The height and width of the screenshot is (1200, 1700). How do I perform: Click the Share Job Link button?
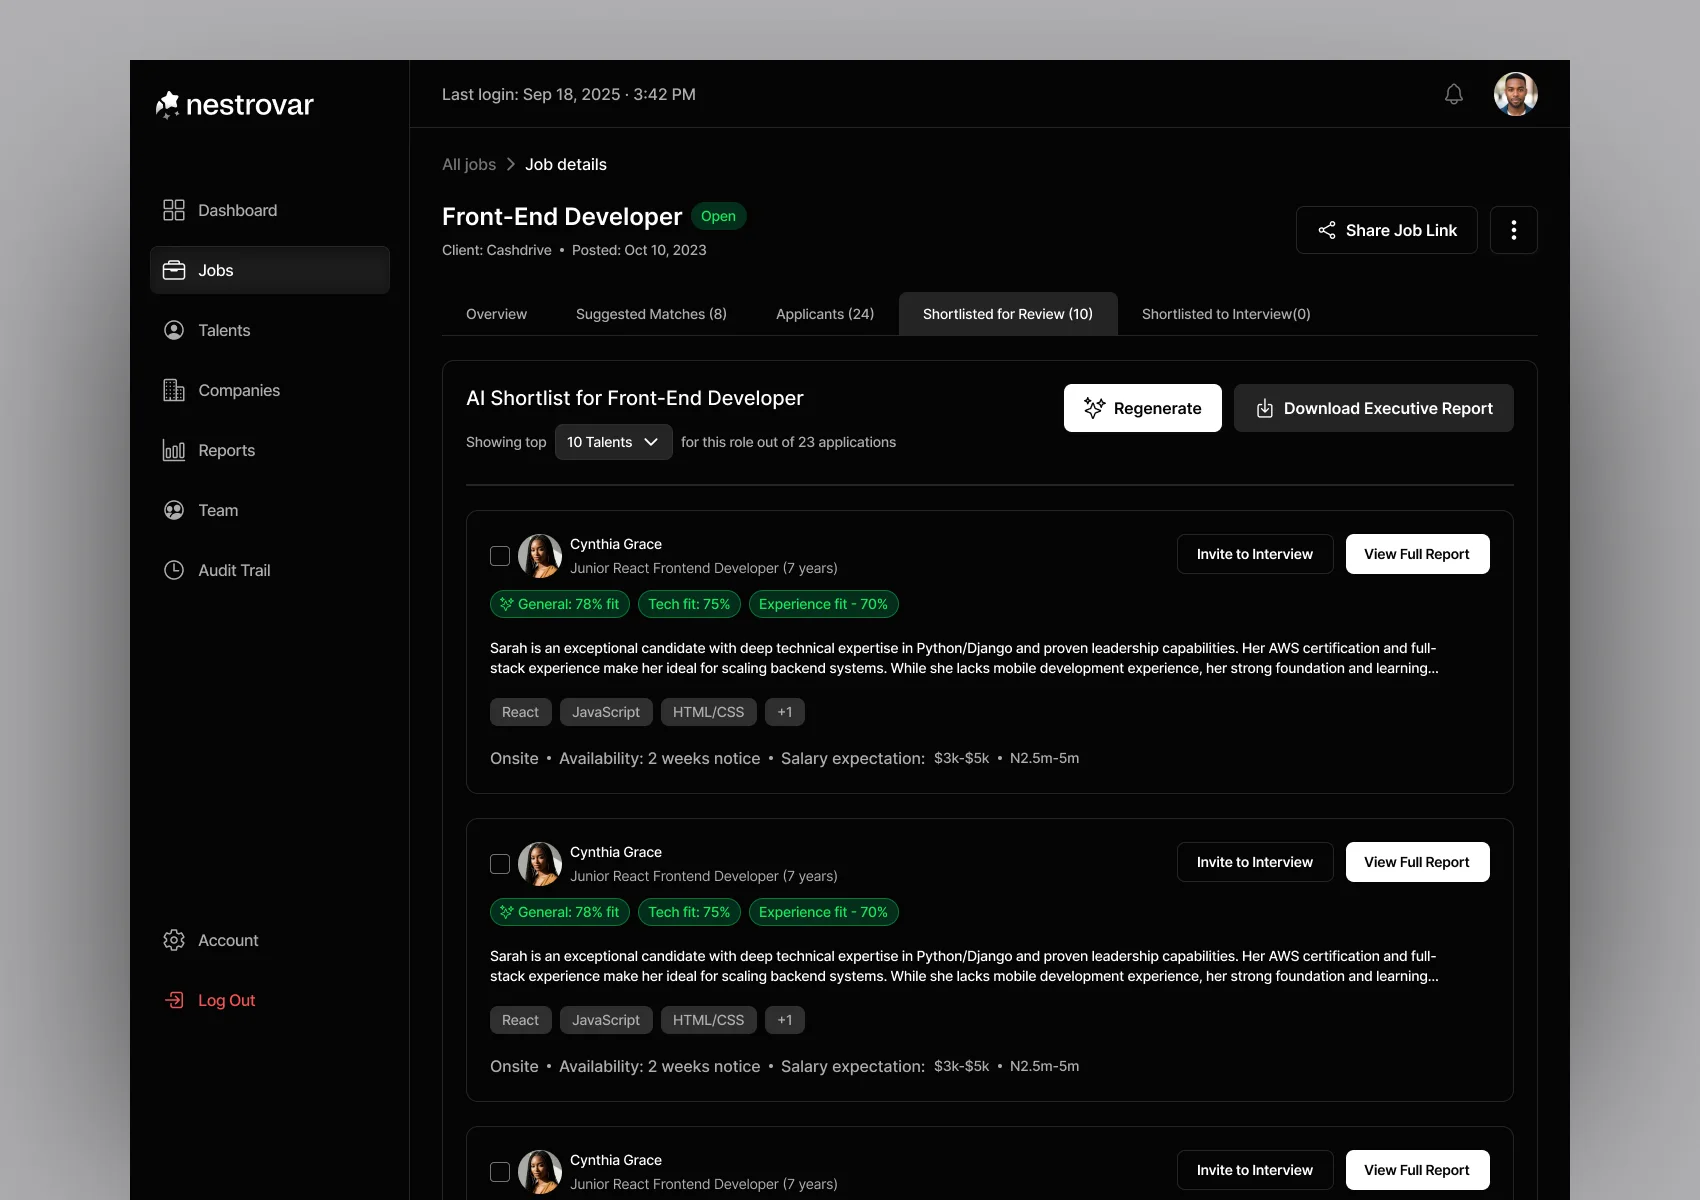(x=1386, y=230)
